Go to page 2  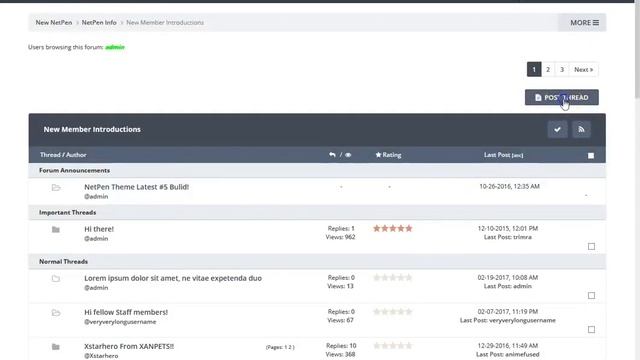(548, 69)
